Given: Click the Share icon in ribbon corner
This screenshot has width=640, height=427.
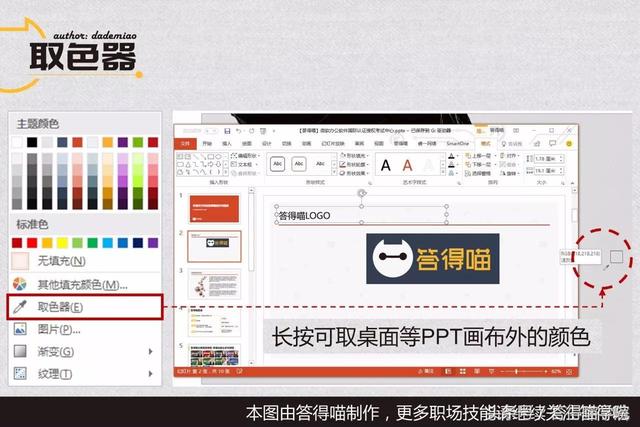Looking at the screenshot, I should [x=537, y=143].
